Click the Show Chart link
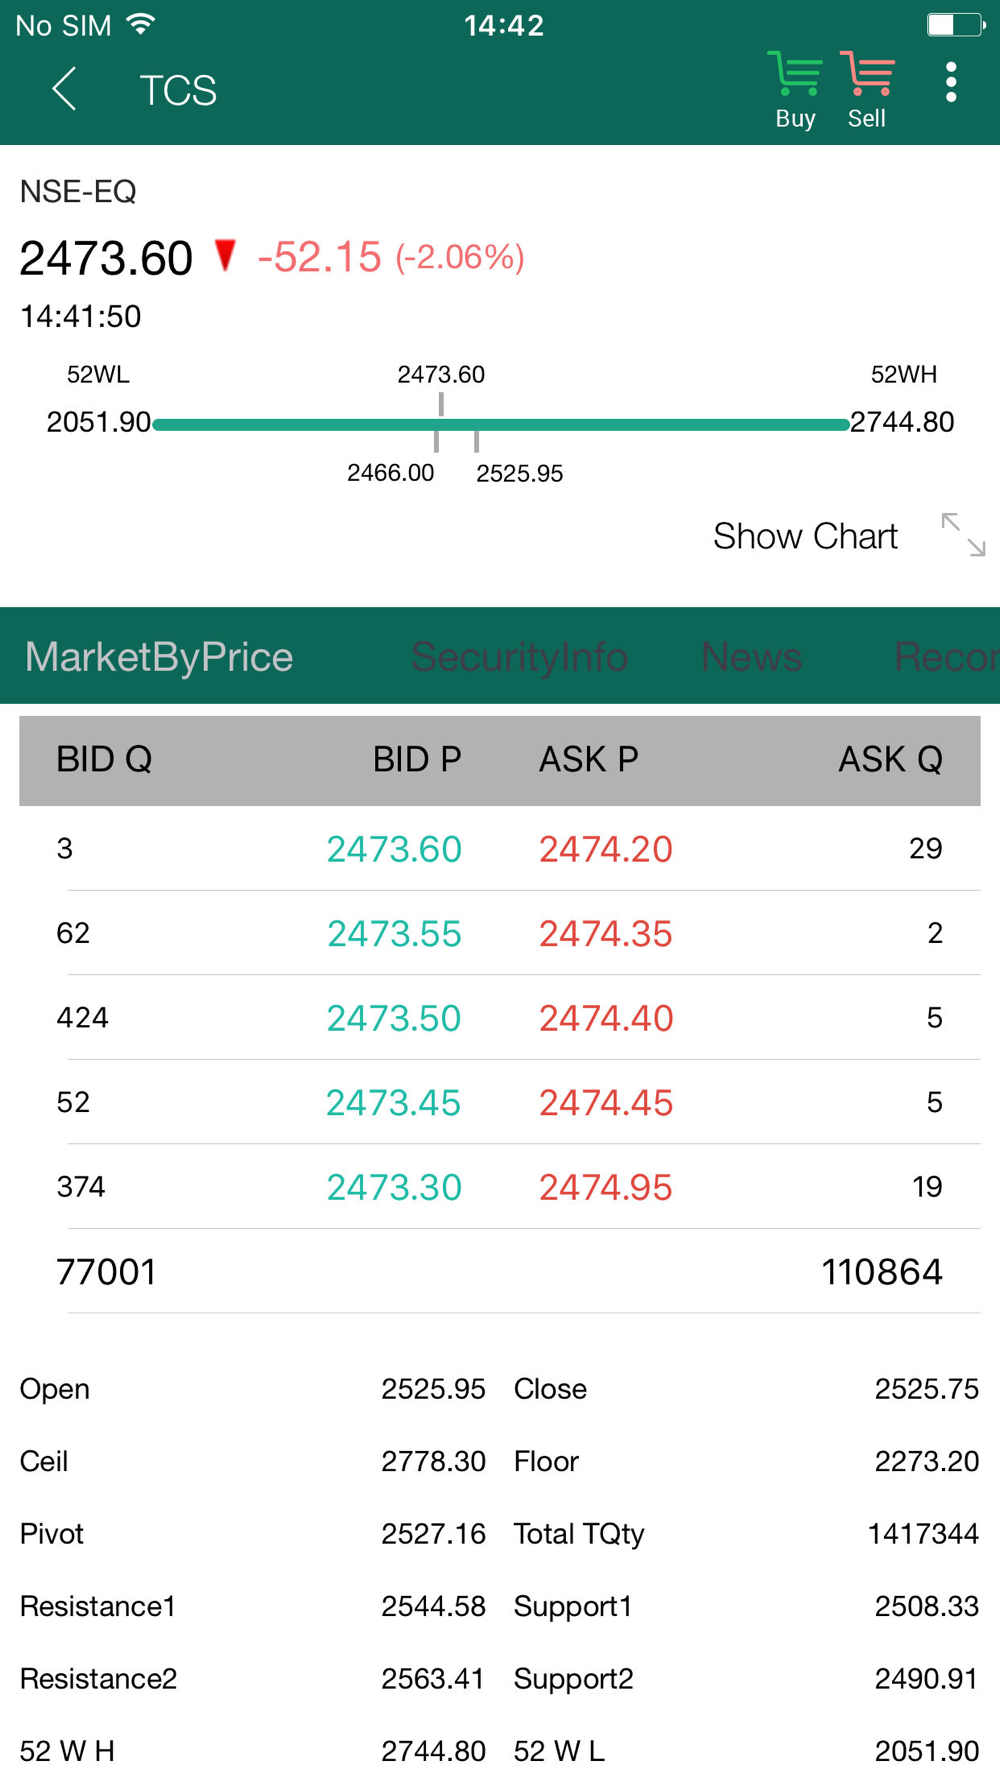This screenshot has width=1000, height=1778. [x=805, y=536]
